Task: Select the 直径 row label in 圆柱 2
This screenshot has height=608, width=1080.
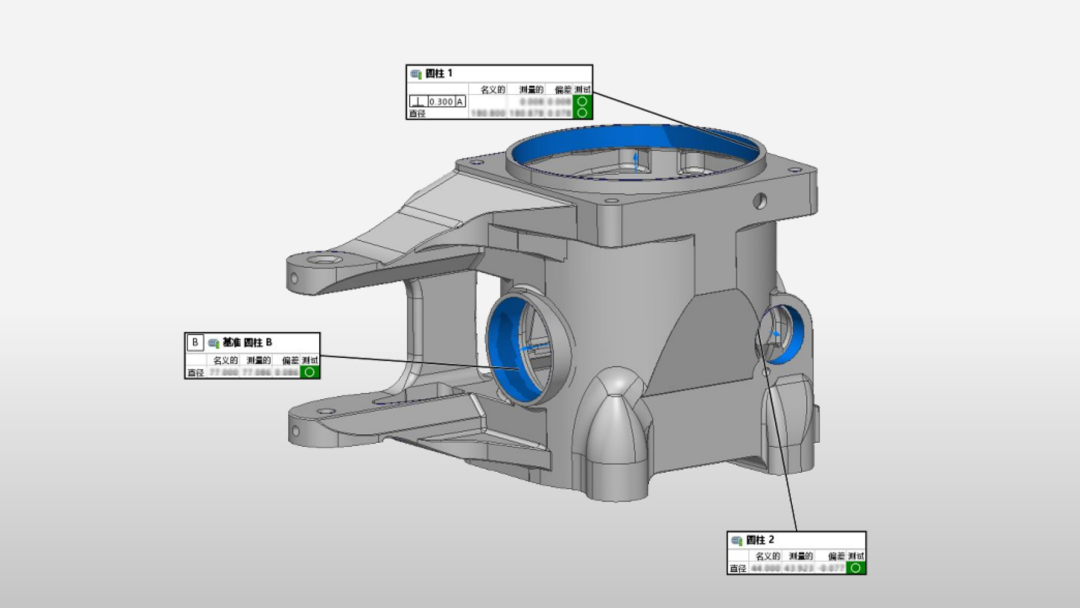Action: coord(738,568)
